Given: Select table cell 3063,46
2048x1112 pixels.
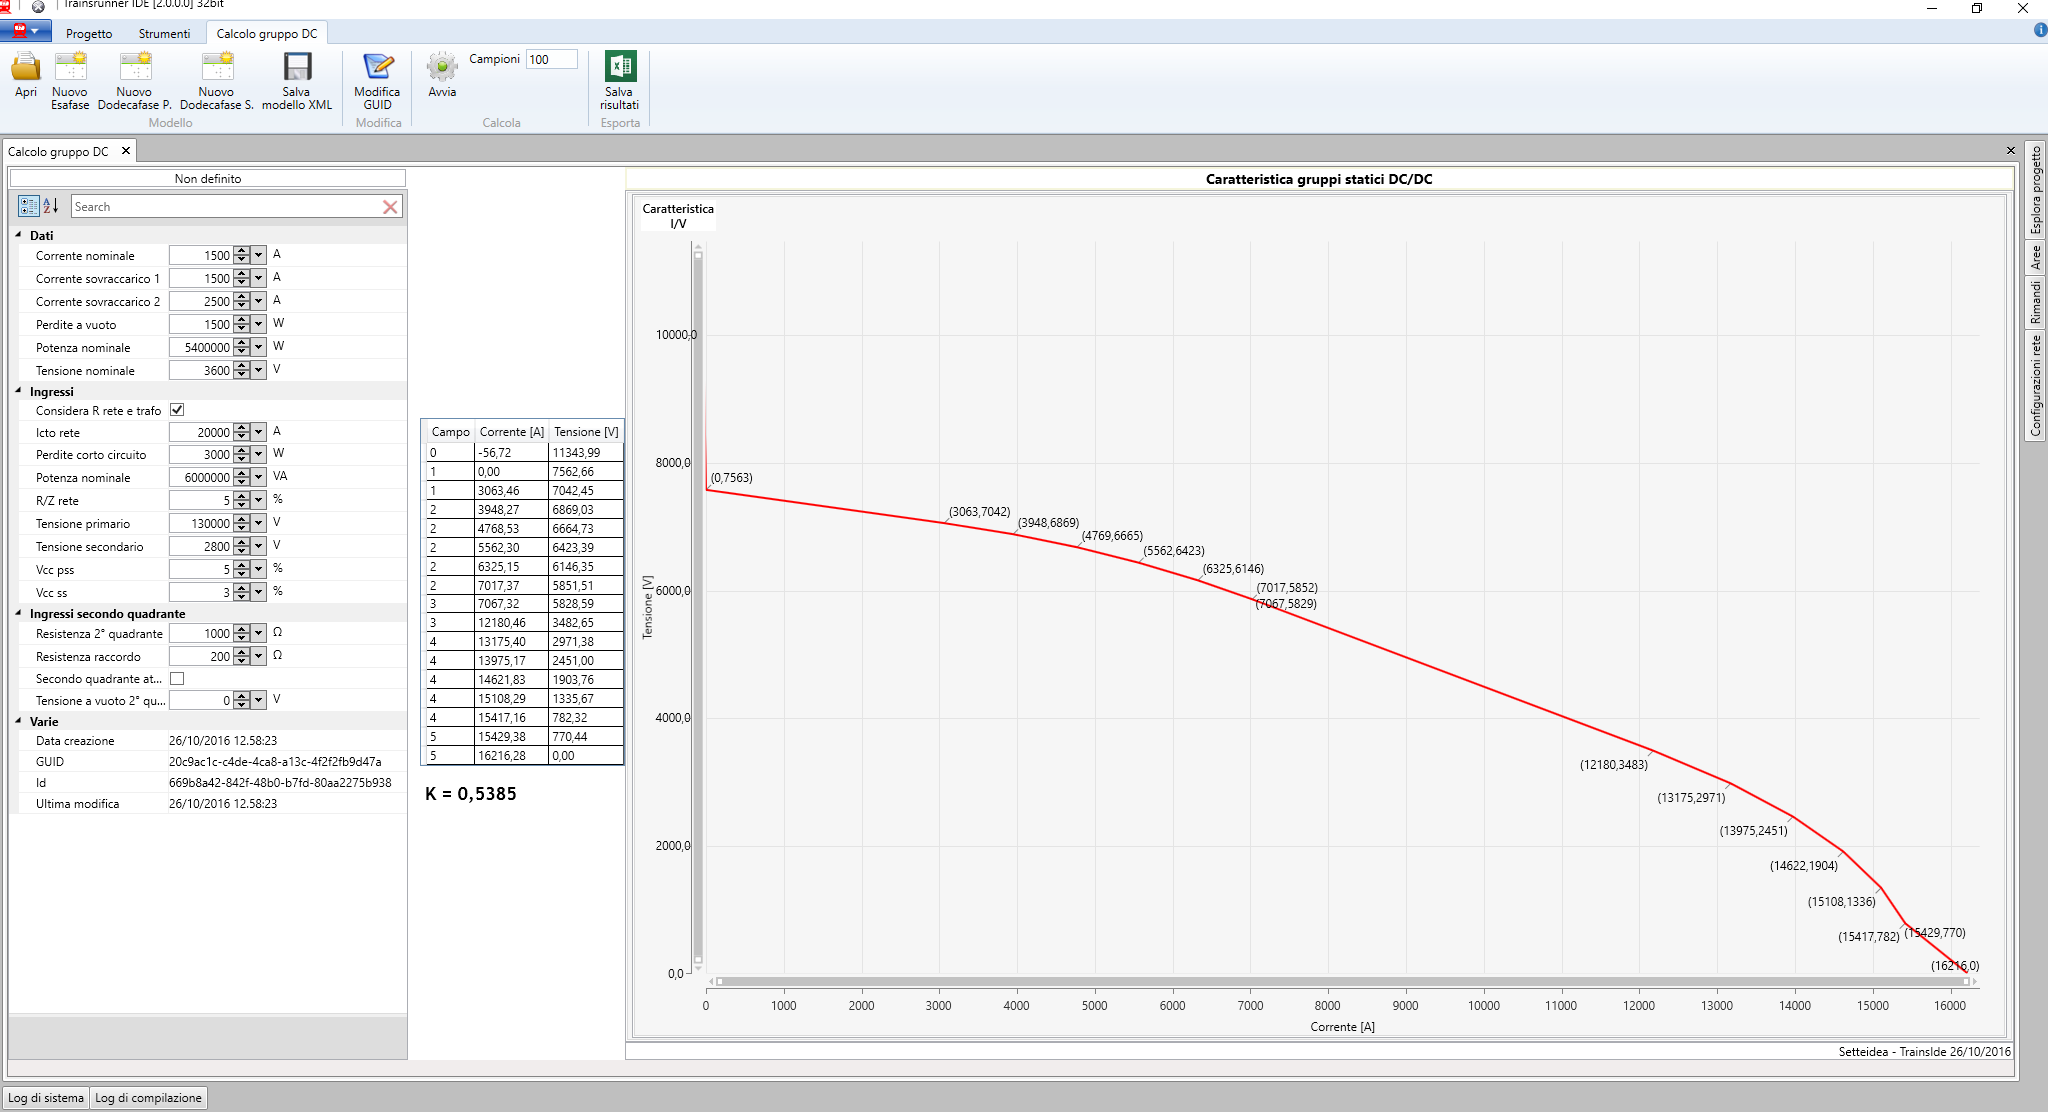Looking at the screenshot, I should [512, 490].
